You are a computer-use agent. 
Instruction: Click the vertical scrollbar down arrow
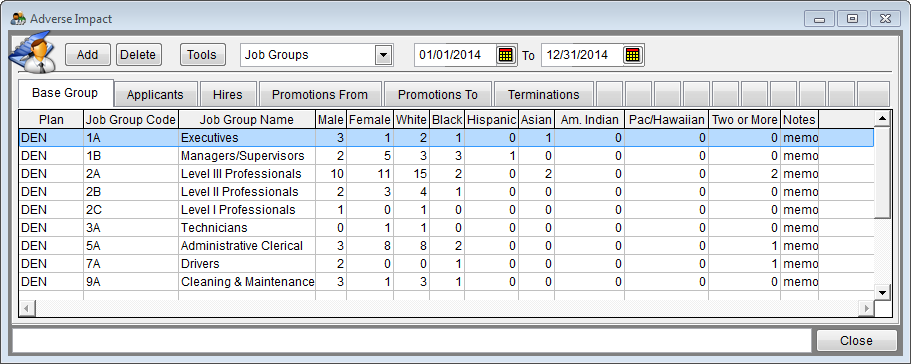click(883, 293)
